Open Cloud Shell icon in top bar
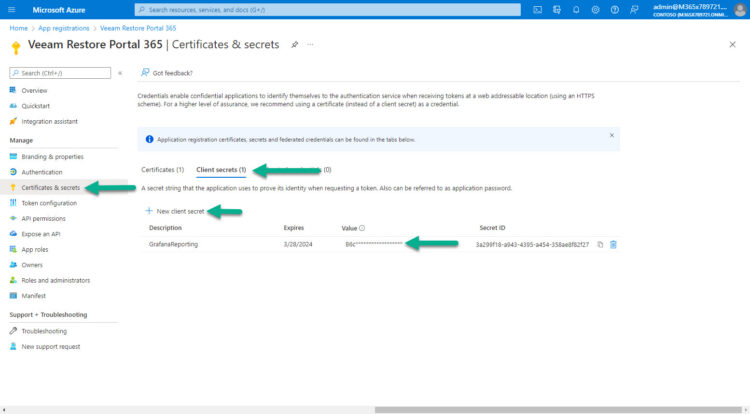Viewport: 750px width, 414px height. pyautogui.click(x=538, y=10)
